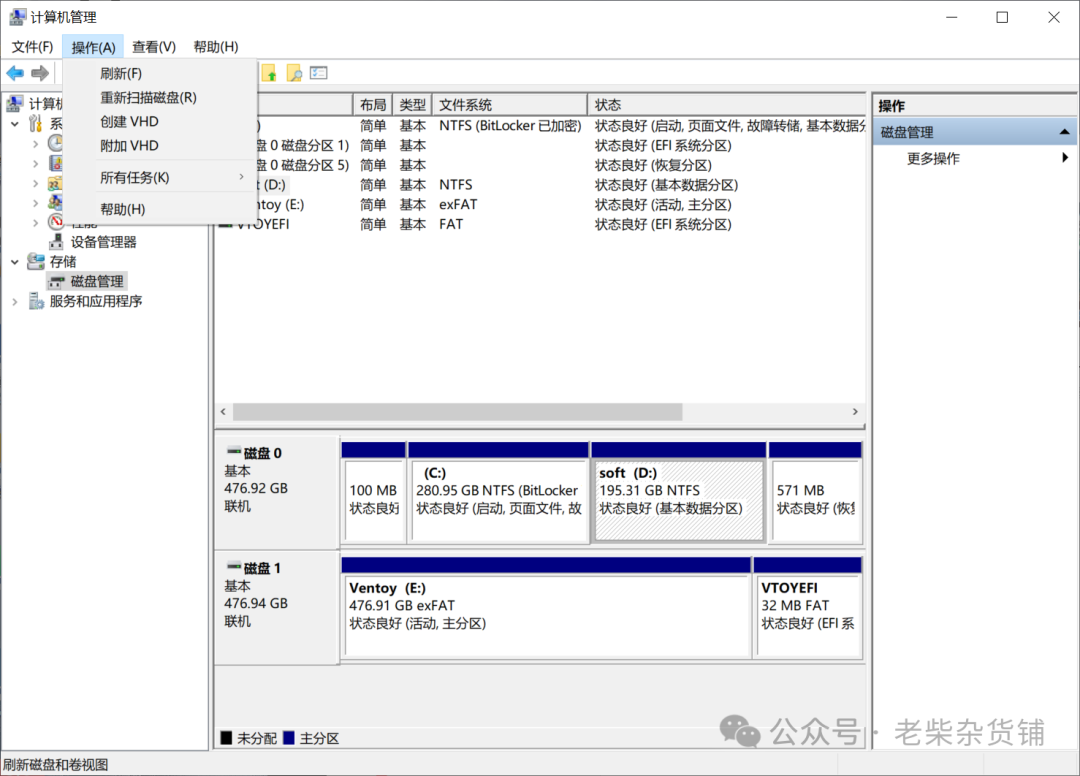Click the checklist view toolbar icon
This screenshot has height=776, width=1080.
318,73
